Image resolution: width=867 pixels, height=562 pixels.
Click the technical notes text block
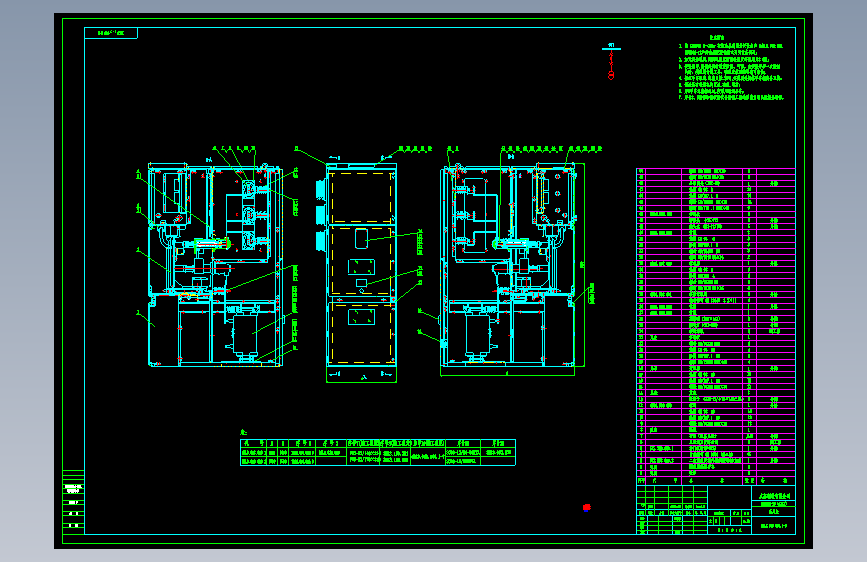click(x=731, y=69)
